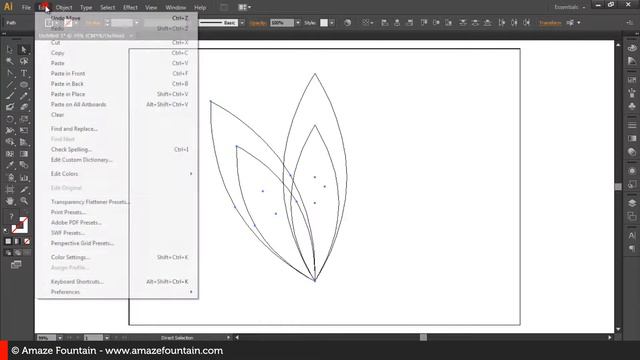Image resolution: width=640 pixels, height=360 pixels.
Task: Open the Arrange Documents dropdown
Action: click(x=244, y=7)
